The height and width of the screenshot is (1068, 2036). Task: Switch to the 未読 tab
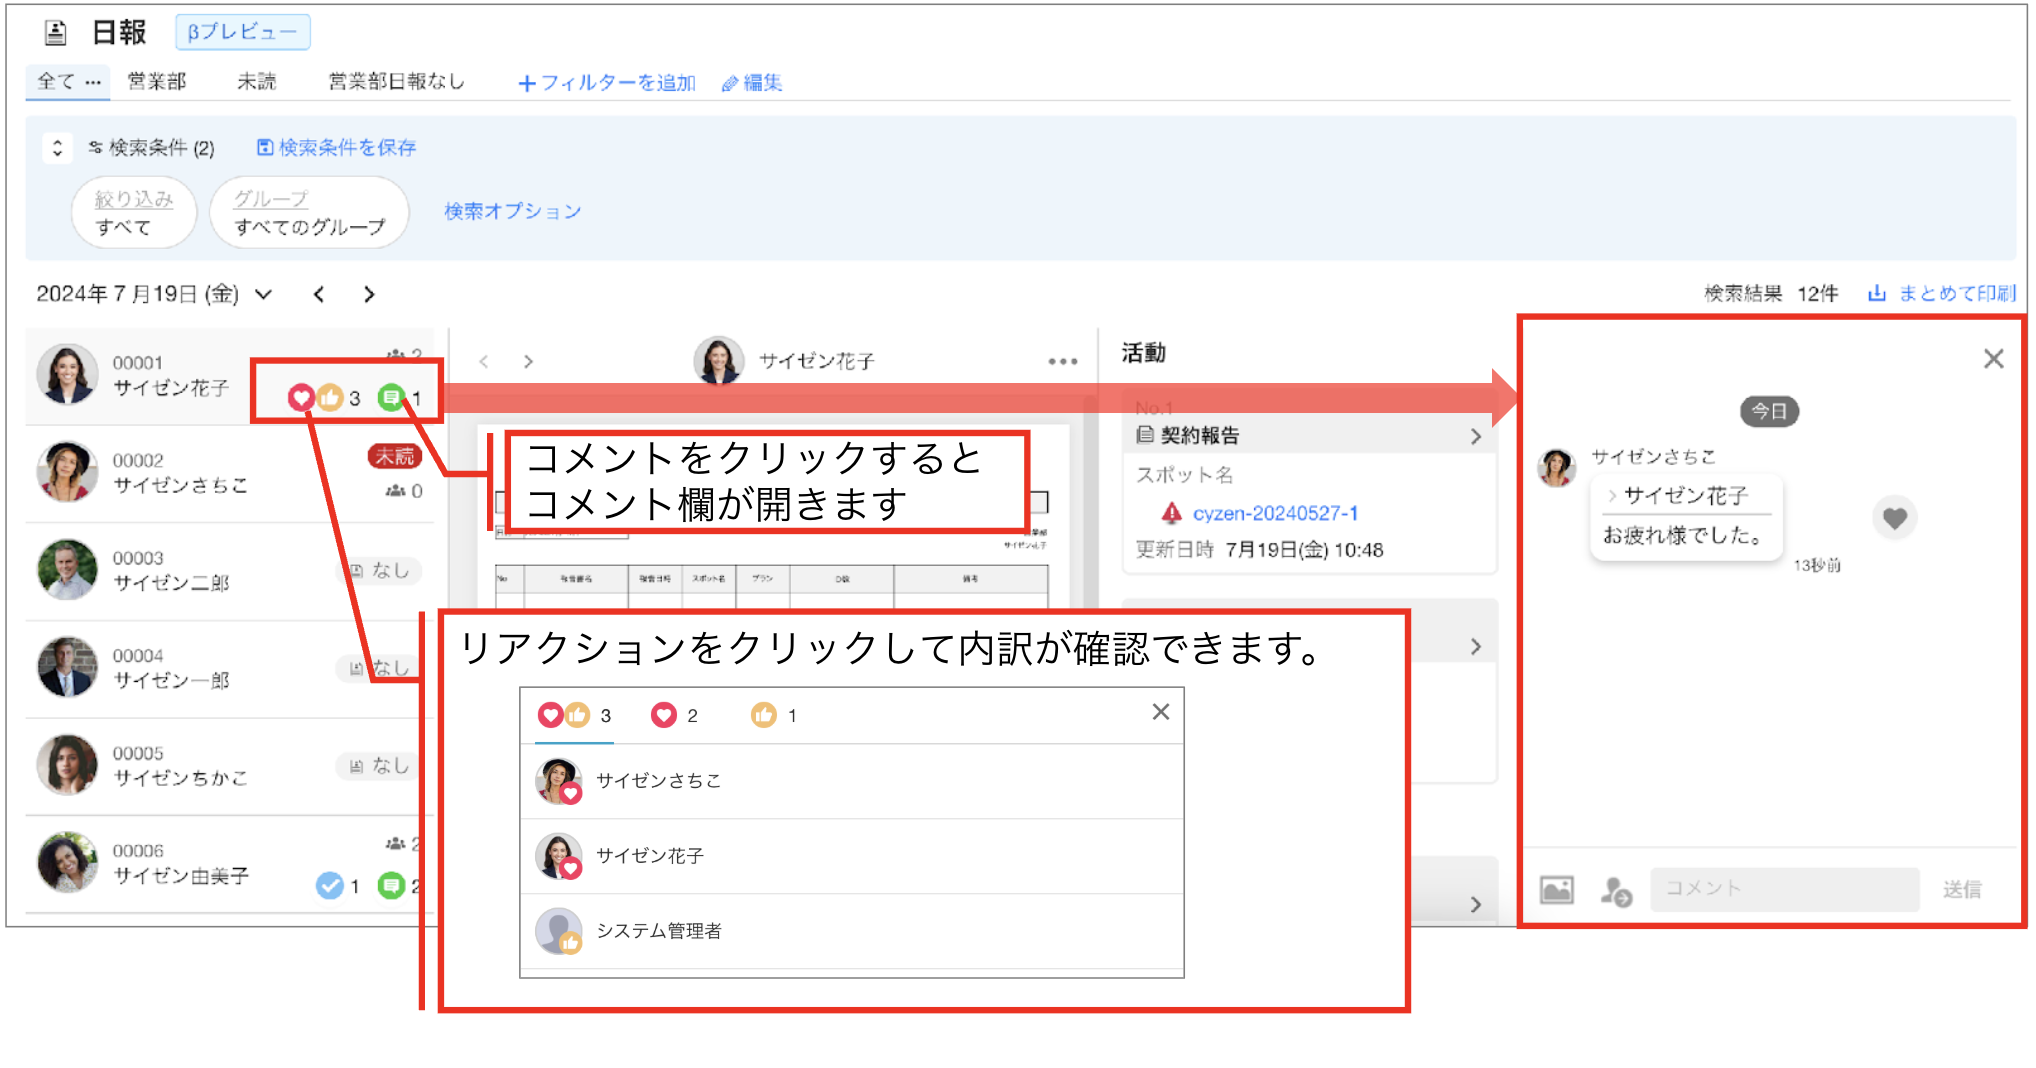256,82
